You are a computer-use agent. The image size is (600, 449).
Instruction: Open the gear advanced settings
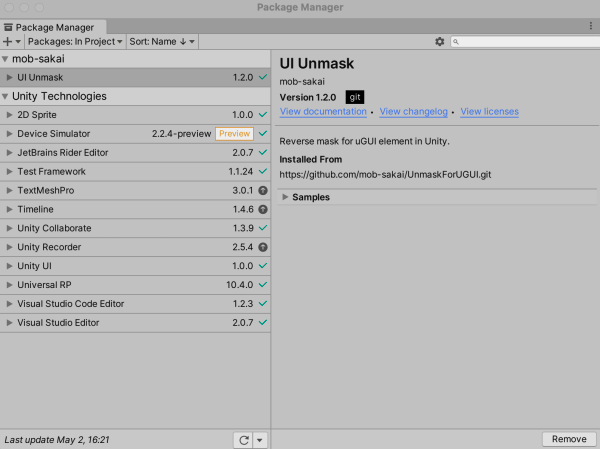coord(440,41)
